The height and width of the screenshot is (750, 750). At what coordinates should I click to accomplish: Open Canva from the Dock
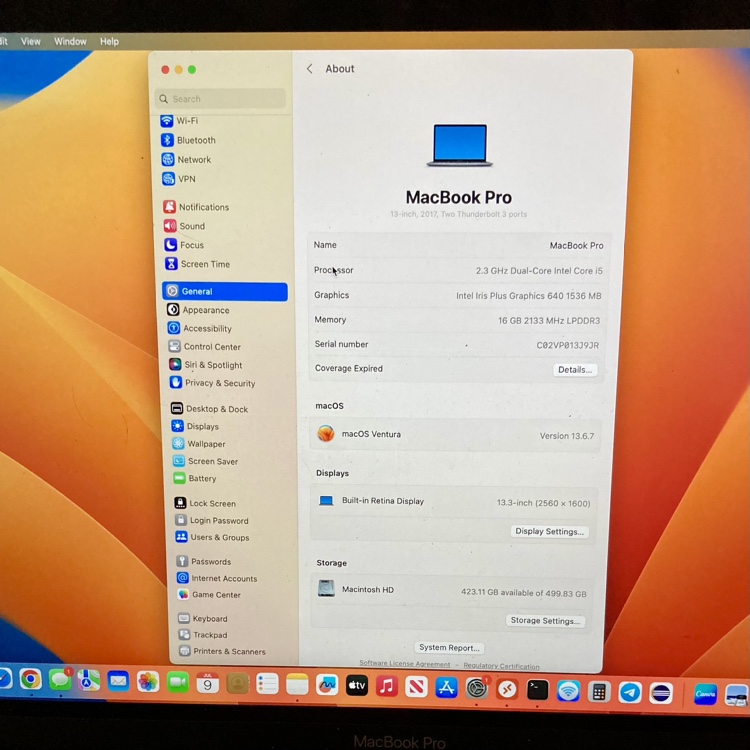[x=706, y=694]
